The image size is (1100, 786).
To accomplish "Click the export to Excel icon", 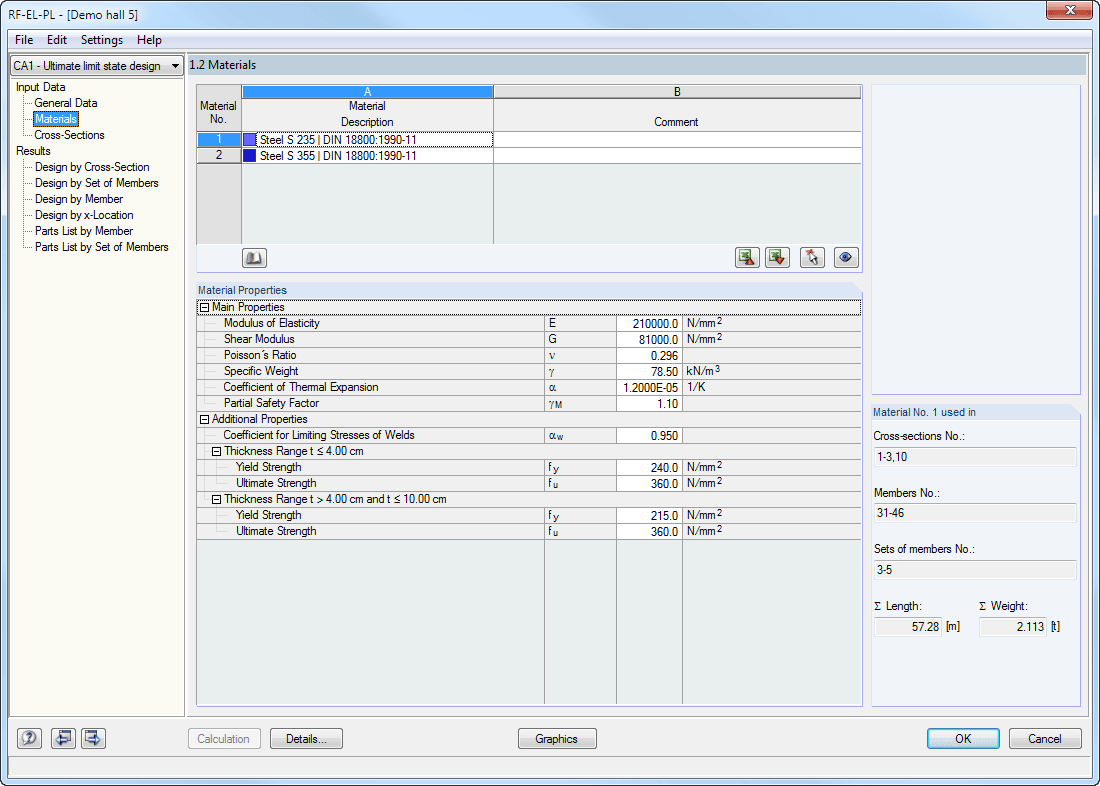I will 748,258.
